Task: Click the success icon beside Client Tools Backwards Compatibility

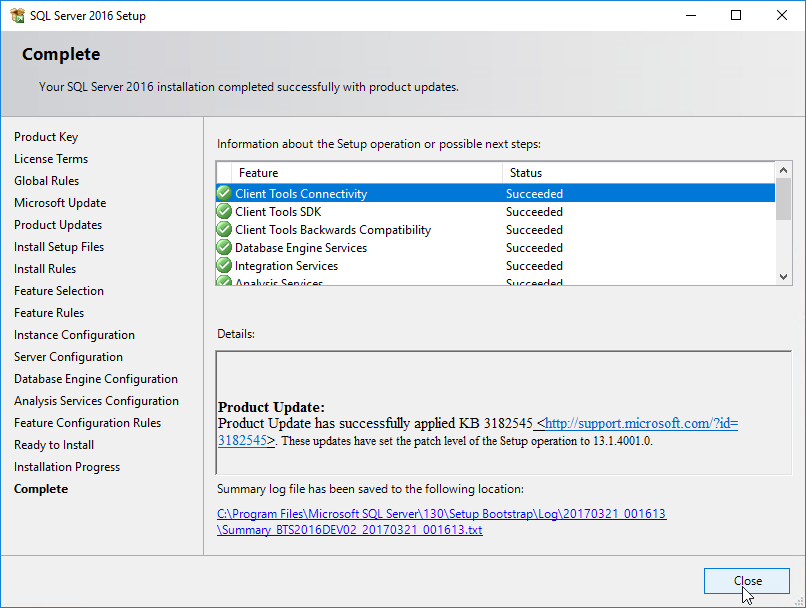Action: tap(224, 229)
